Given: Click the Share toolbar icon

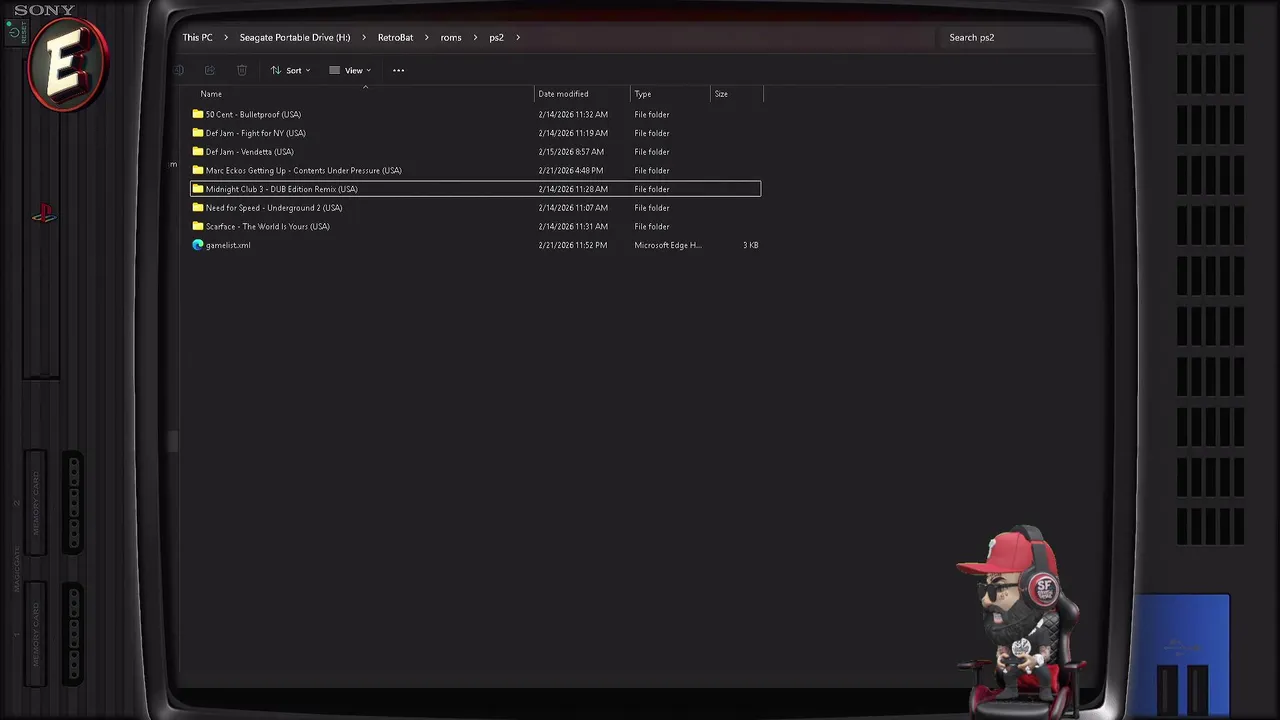Looking at the screenshot, I should click(x=210, y=70).
